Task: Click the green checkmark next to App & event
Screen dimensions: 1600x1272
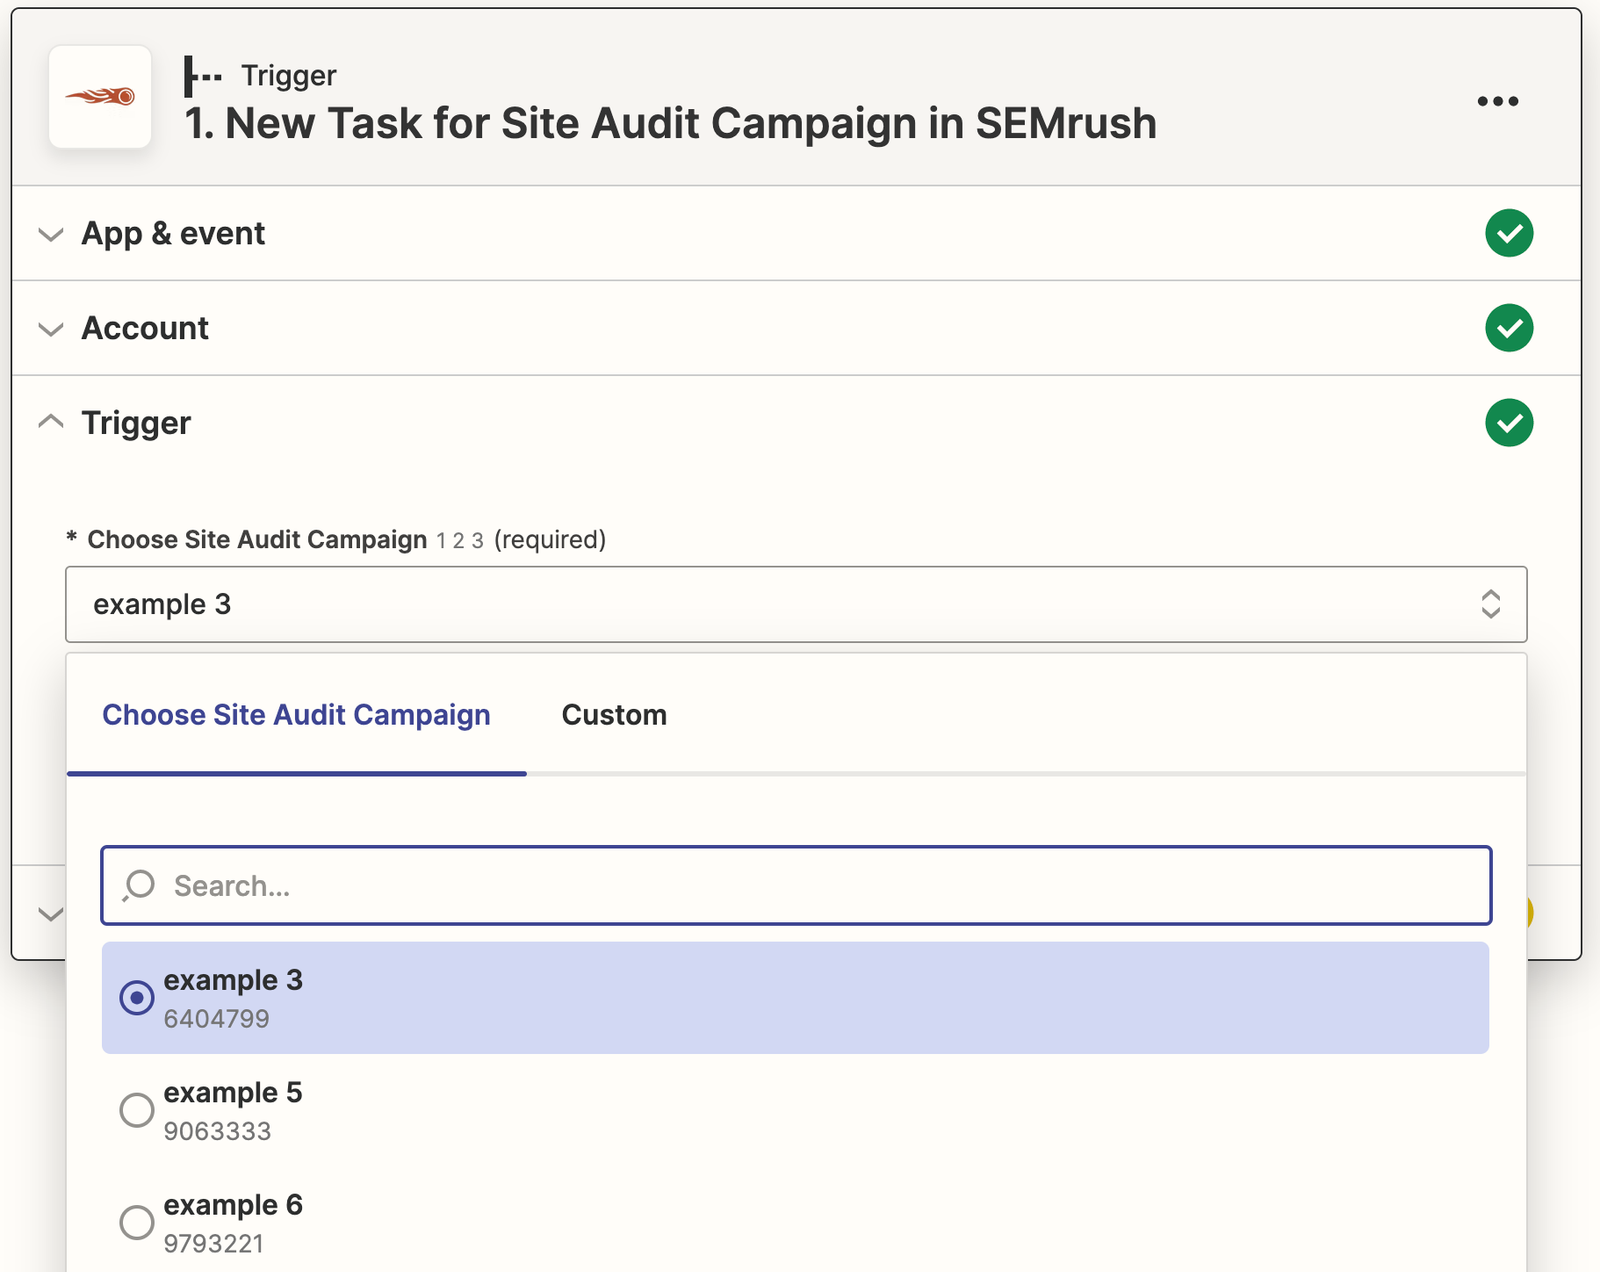Action: 1509,233
